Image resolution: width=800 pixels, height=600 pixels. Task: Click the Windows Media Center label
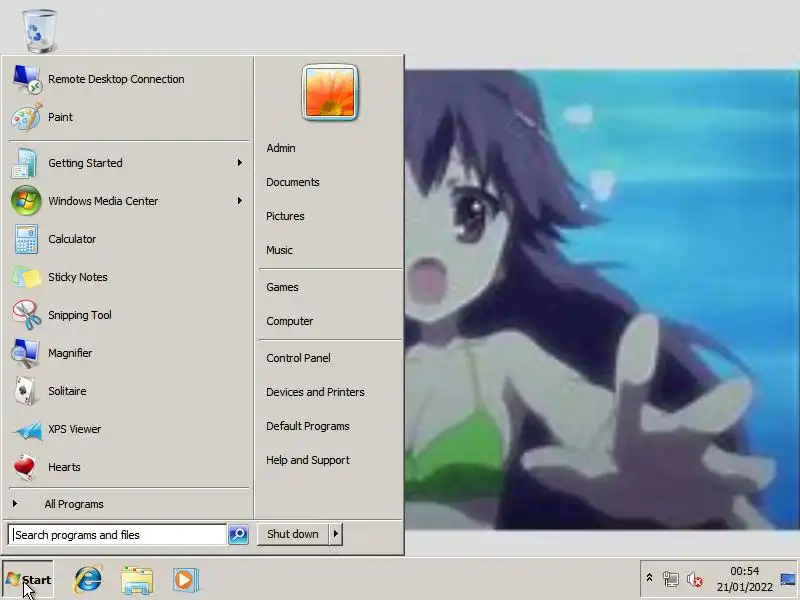(x=103, y=201)
